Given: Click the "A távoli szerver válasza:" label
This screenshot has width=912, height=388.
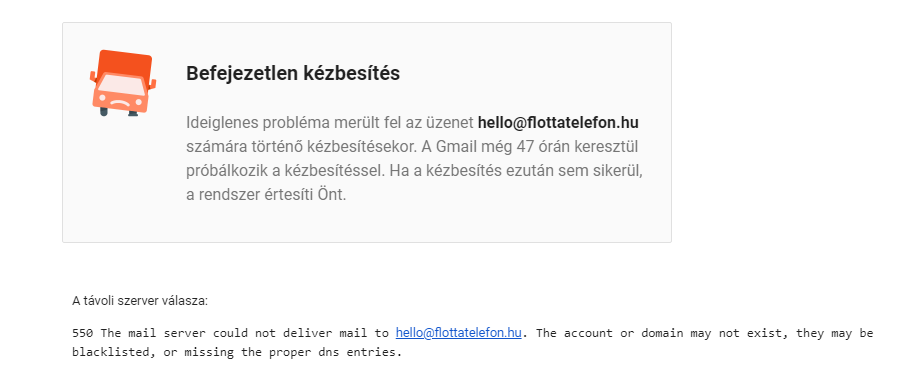Looking at the screenshot, I should 140,301.
